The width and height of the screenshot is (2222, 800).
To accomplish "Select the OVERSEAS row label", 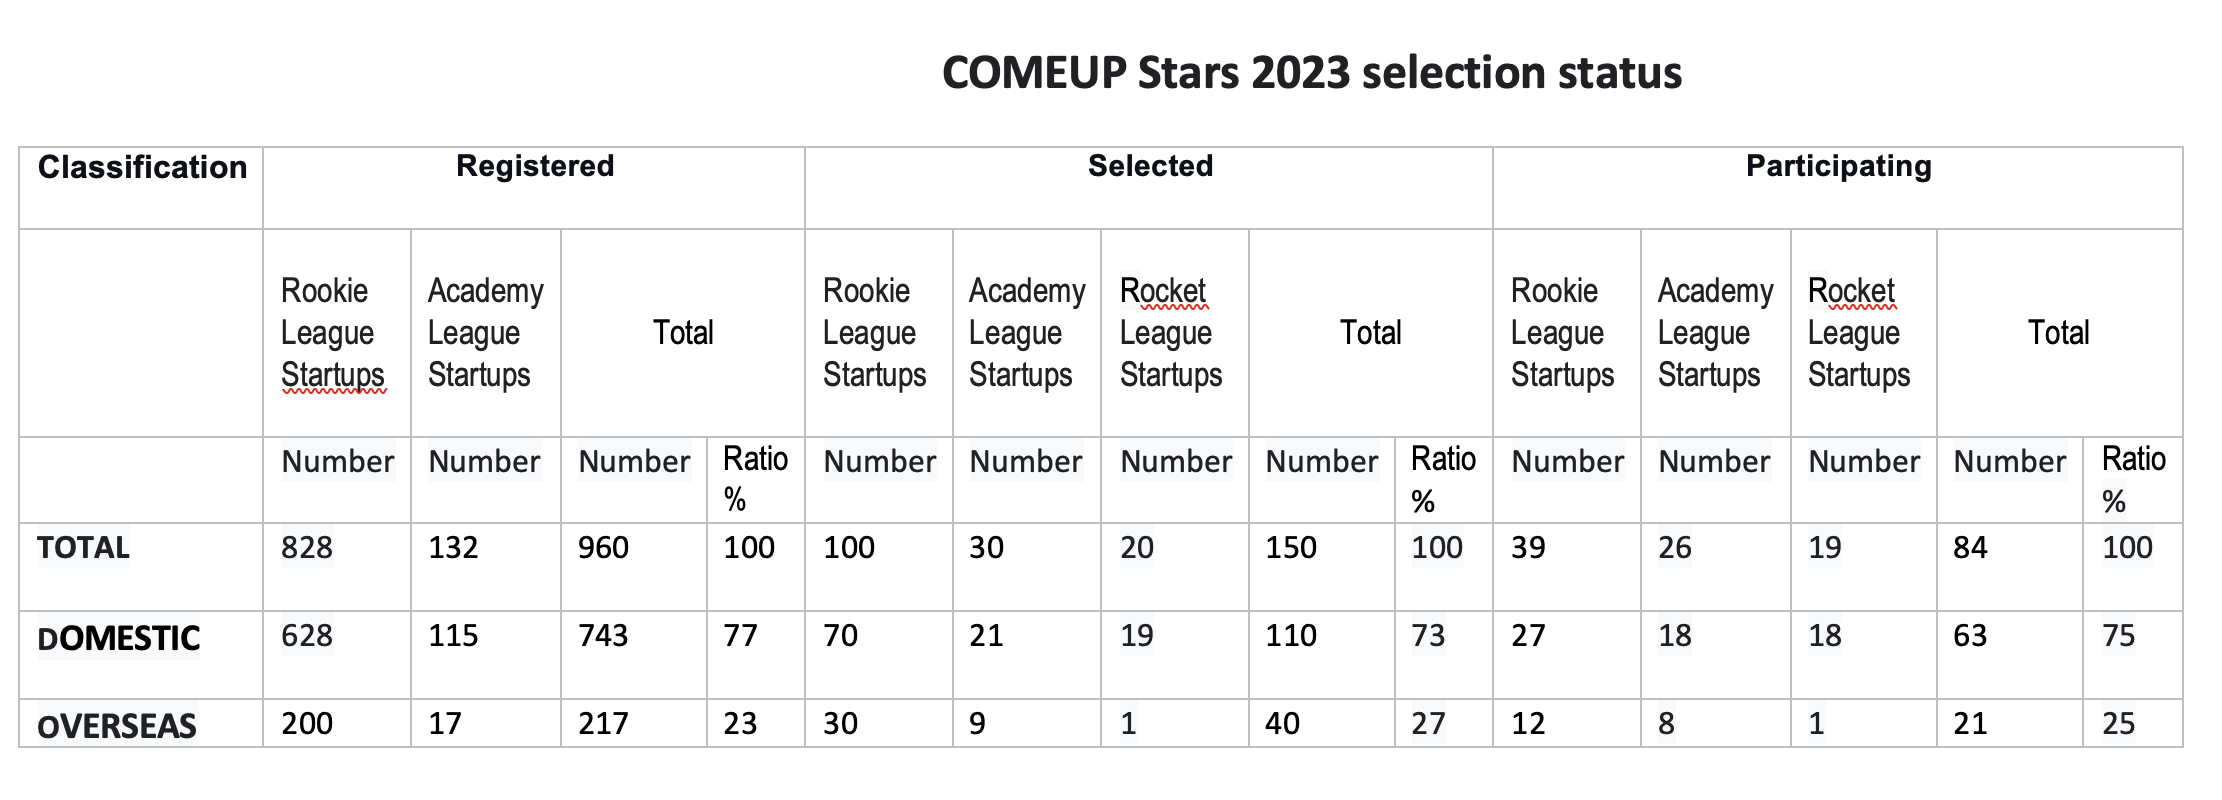I will point(117,725).
